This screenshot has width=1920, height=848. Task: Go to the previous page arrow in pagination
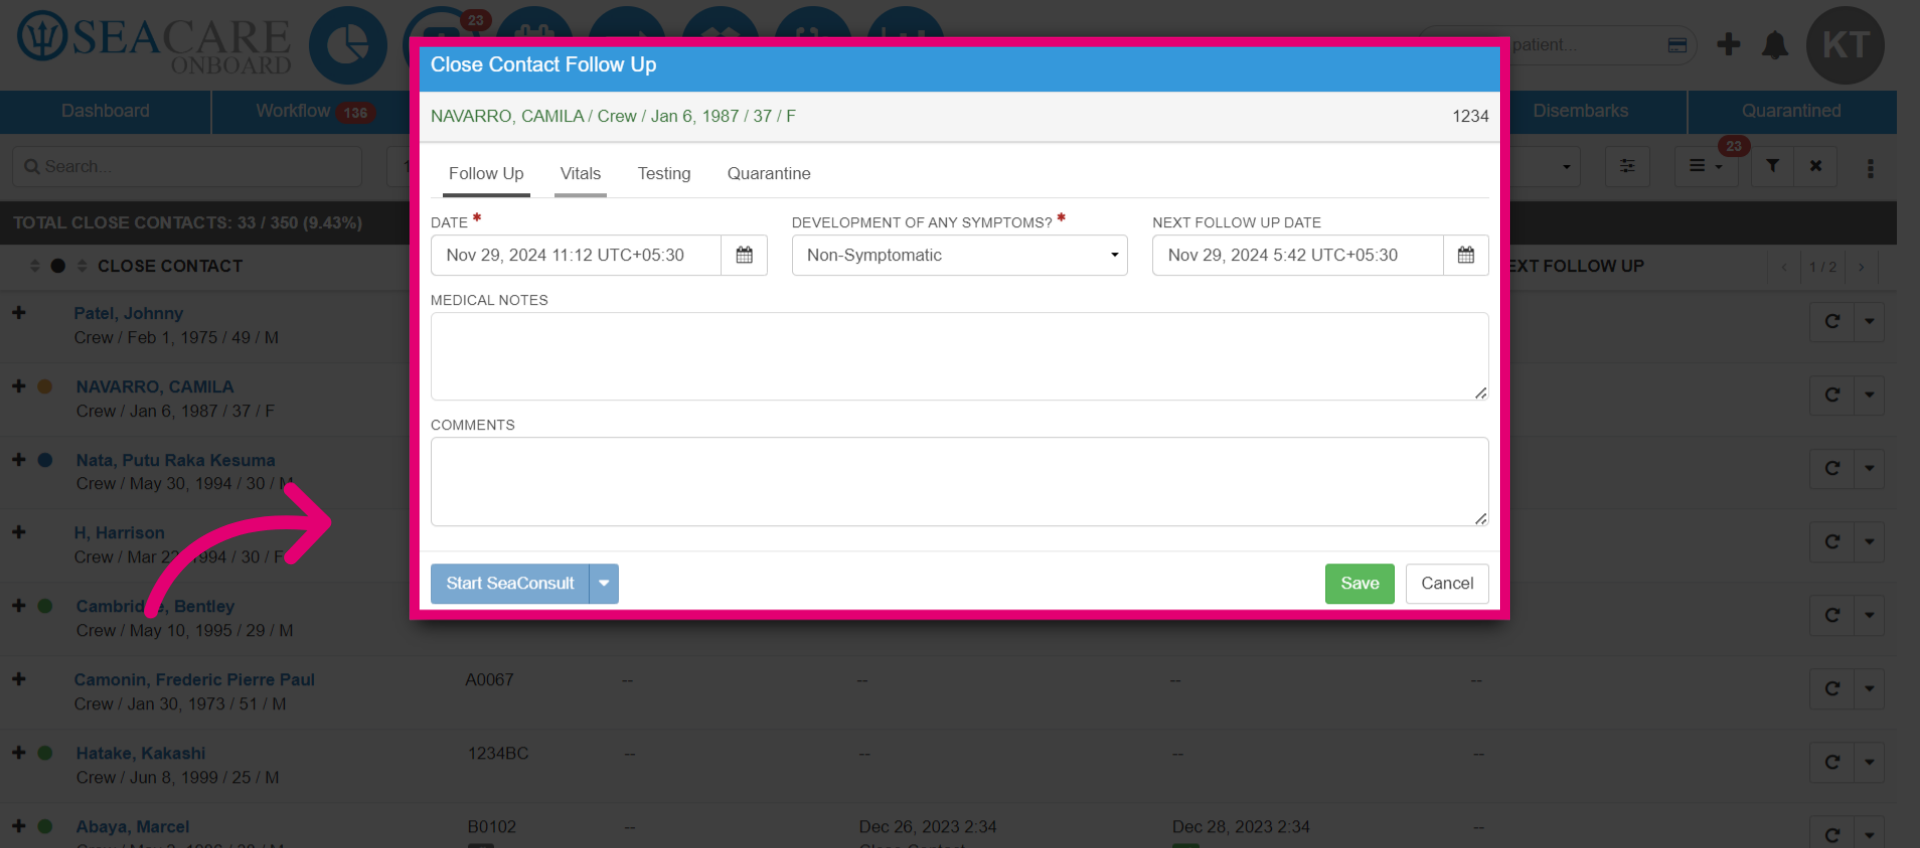1783,267
